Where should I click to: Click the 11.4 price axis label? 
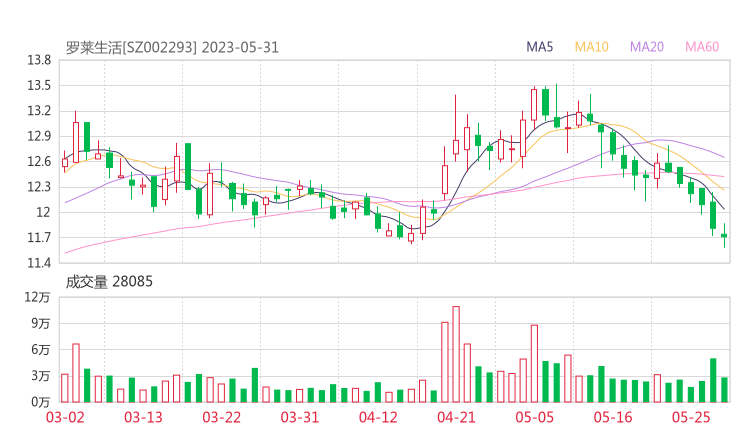click(x=39, y=263)
